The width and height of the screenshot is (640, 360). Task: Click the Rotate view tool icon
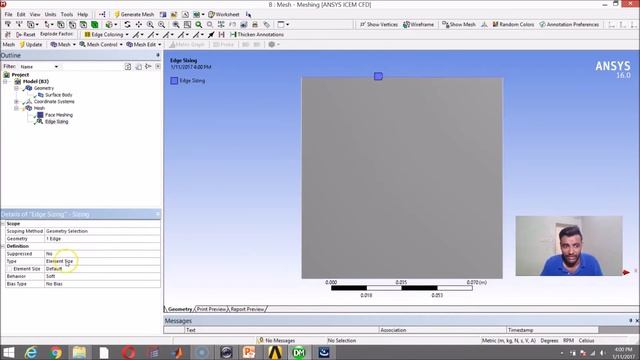(x=127, y=24)
